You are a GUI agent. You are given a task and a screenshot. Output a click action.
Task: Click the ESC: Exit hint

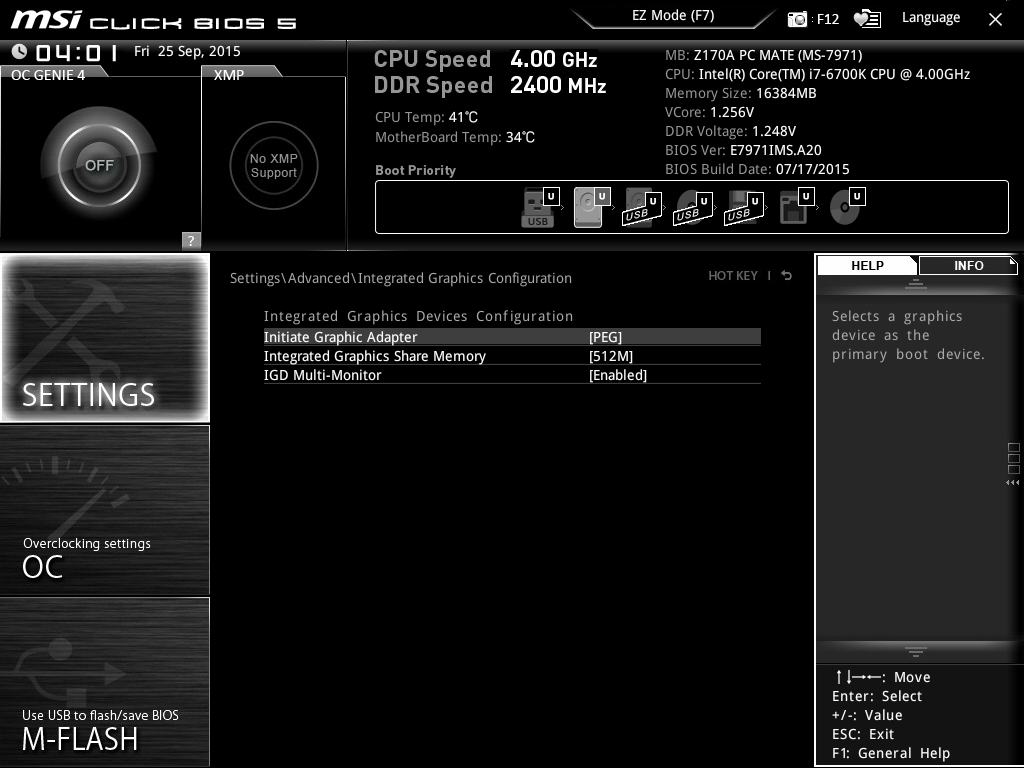[x=863, y=734]
